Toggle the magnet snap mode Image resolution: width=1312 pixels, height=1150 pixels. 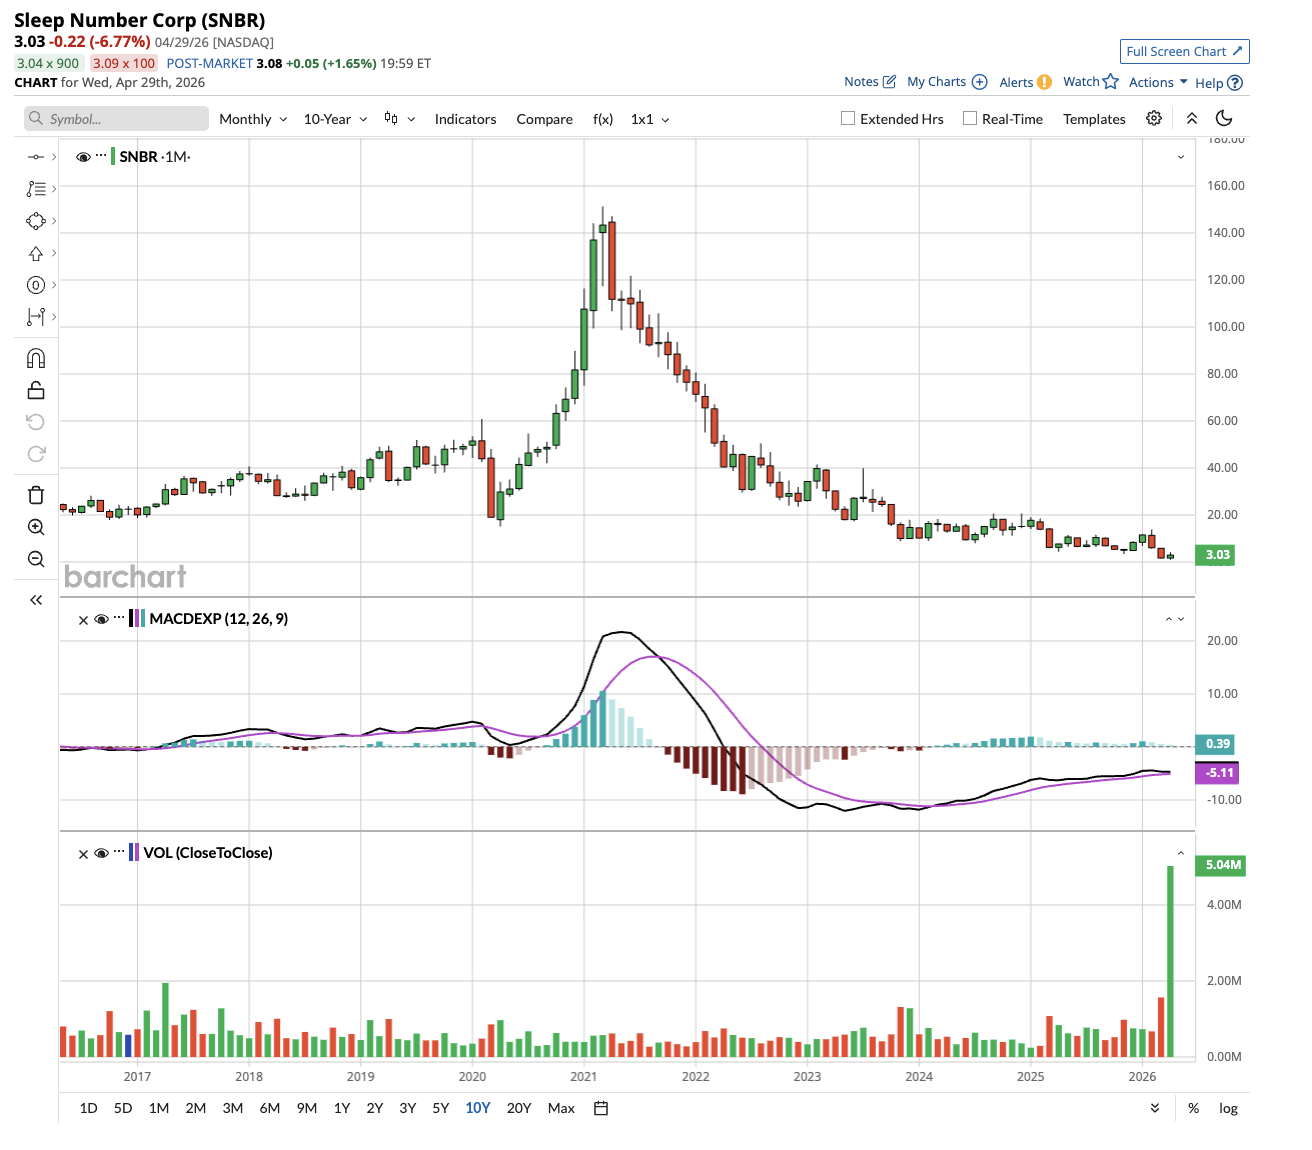[36, 358]
